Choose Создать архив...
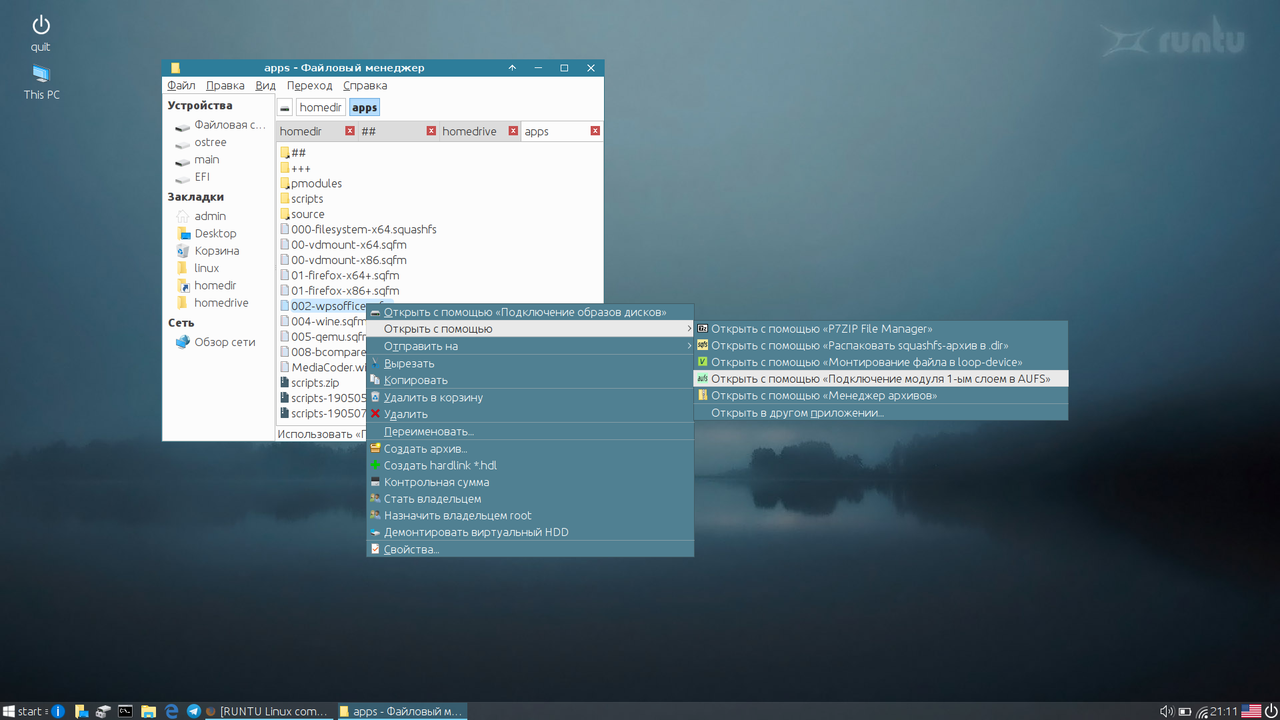1280x720 pixels. pyautogui.click(x=530, y=449)
